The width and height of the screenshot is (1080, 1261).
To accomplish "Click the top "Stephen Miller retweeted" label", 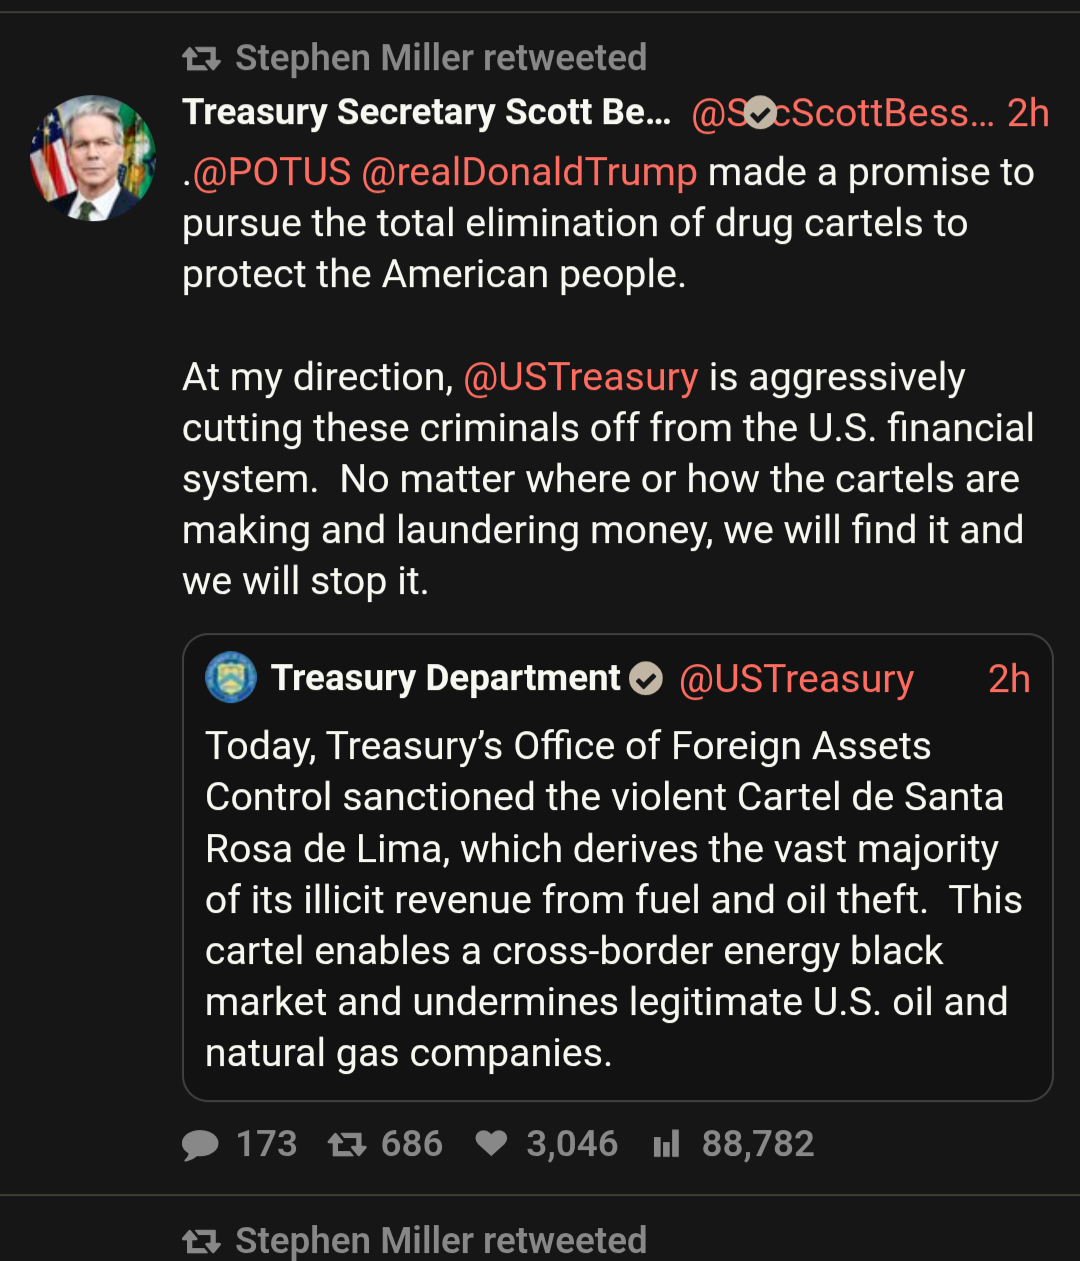I will coord(441,58).
